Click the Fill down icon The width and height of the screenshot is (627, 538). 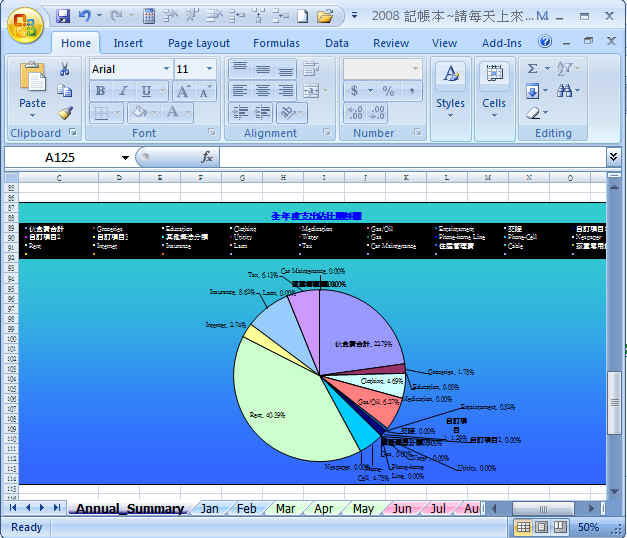click(x=532, y=91)
